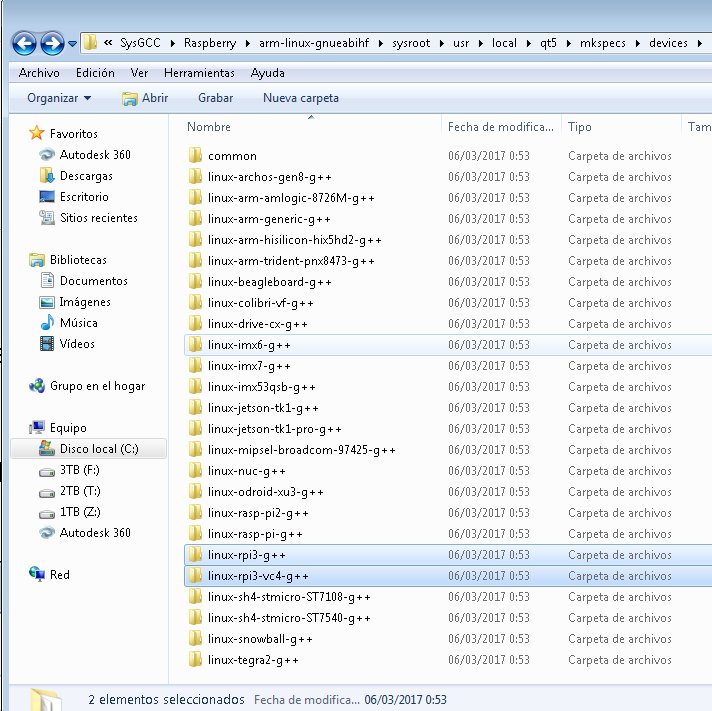Viewport: 712px width, 711px height.
Task: Click the mkspecs breadcrumb
Action: (x=603, y=43)
